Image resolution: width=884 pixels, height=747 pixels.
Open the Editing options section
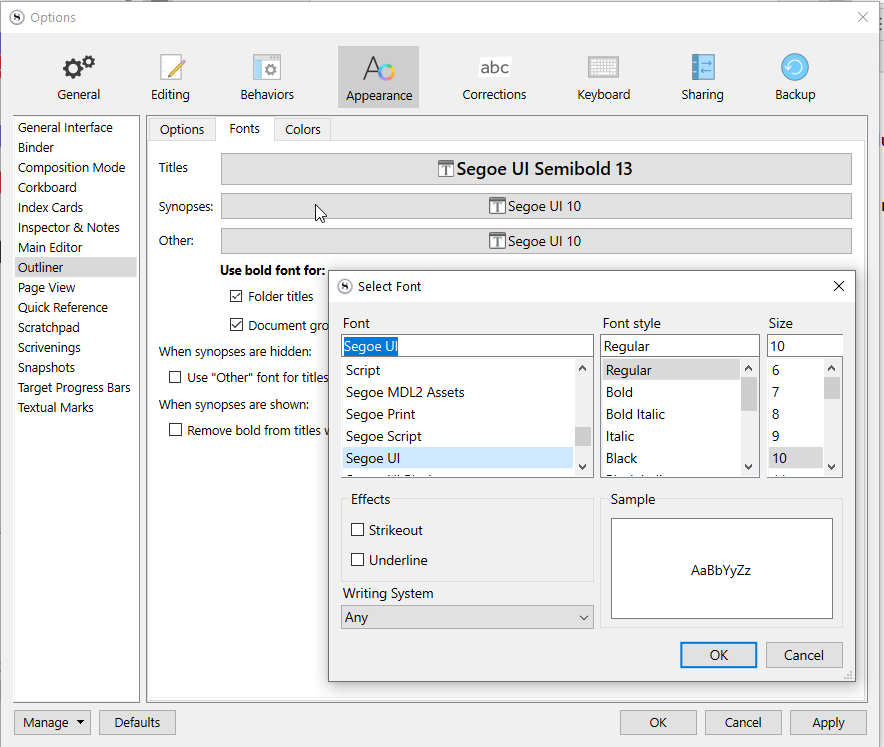[x=170, y=77]
